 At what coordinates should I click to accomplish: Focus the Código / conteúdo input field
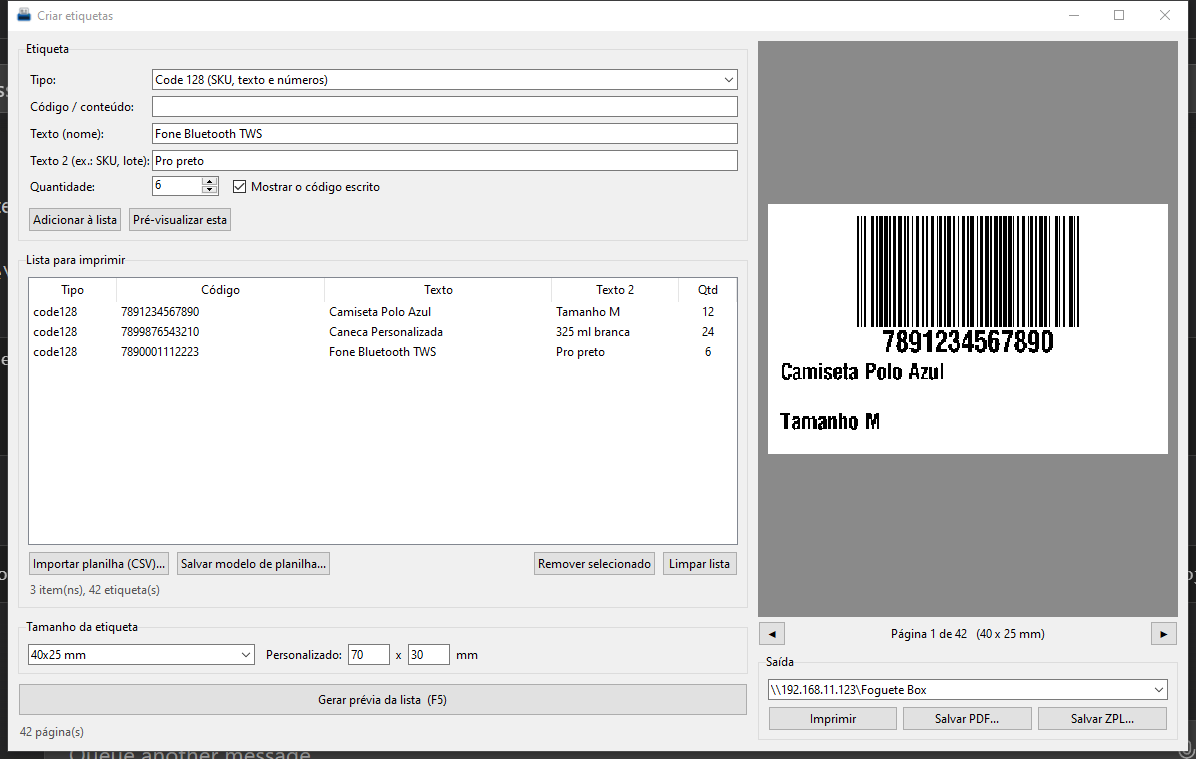[x=445, y=107]
